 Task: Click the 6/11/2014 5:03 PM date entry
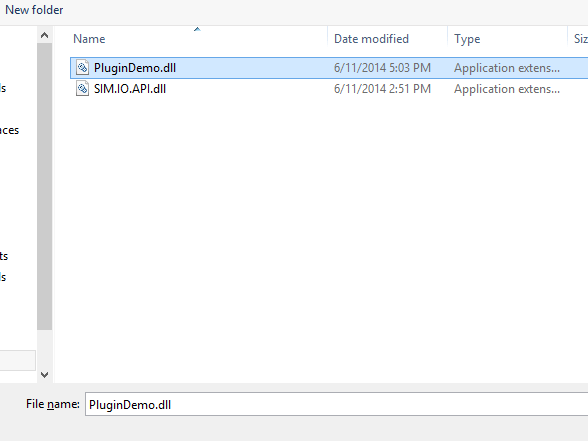[x=382, y=68]
